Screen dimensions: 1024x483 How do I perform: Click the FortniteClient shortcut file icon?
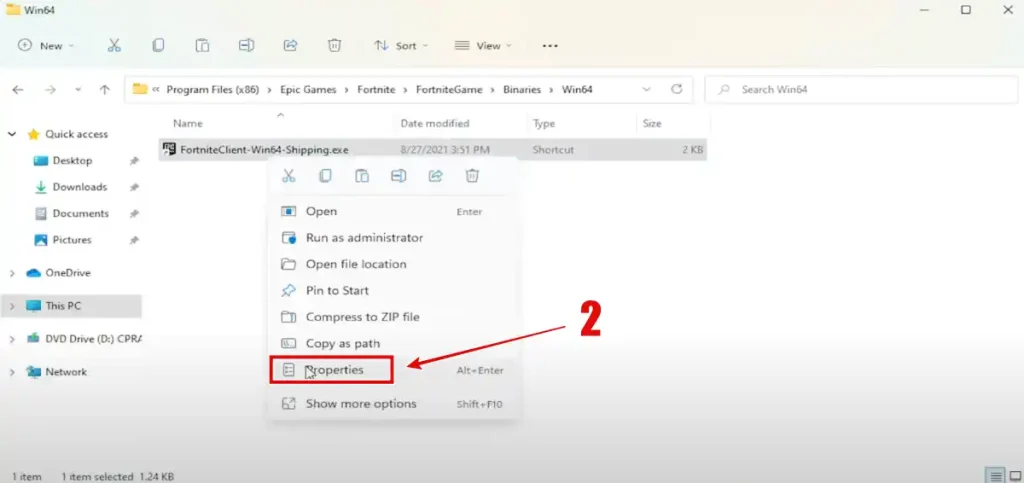point(169,149)
